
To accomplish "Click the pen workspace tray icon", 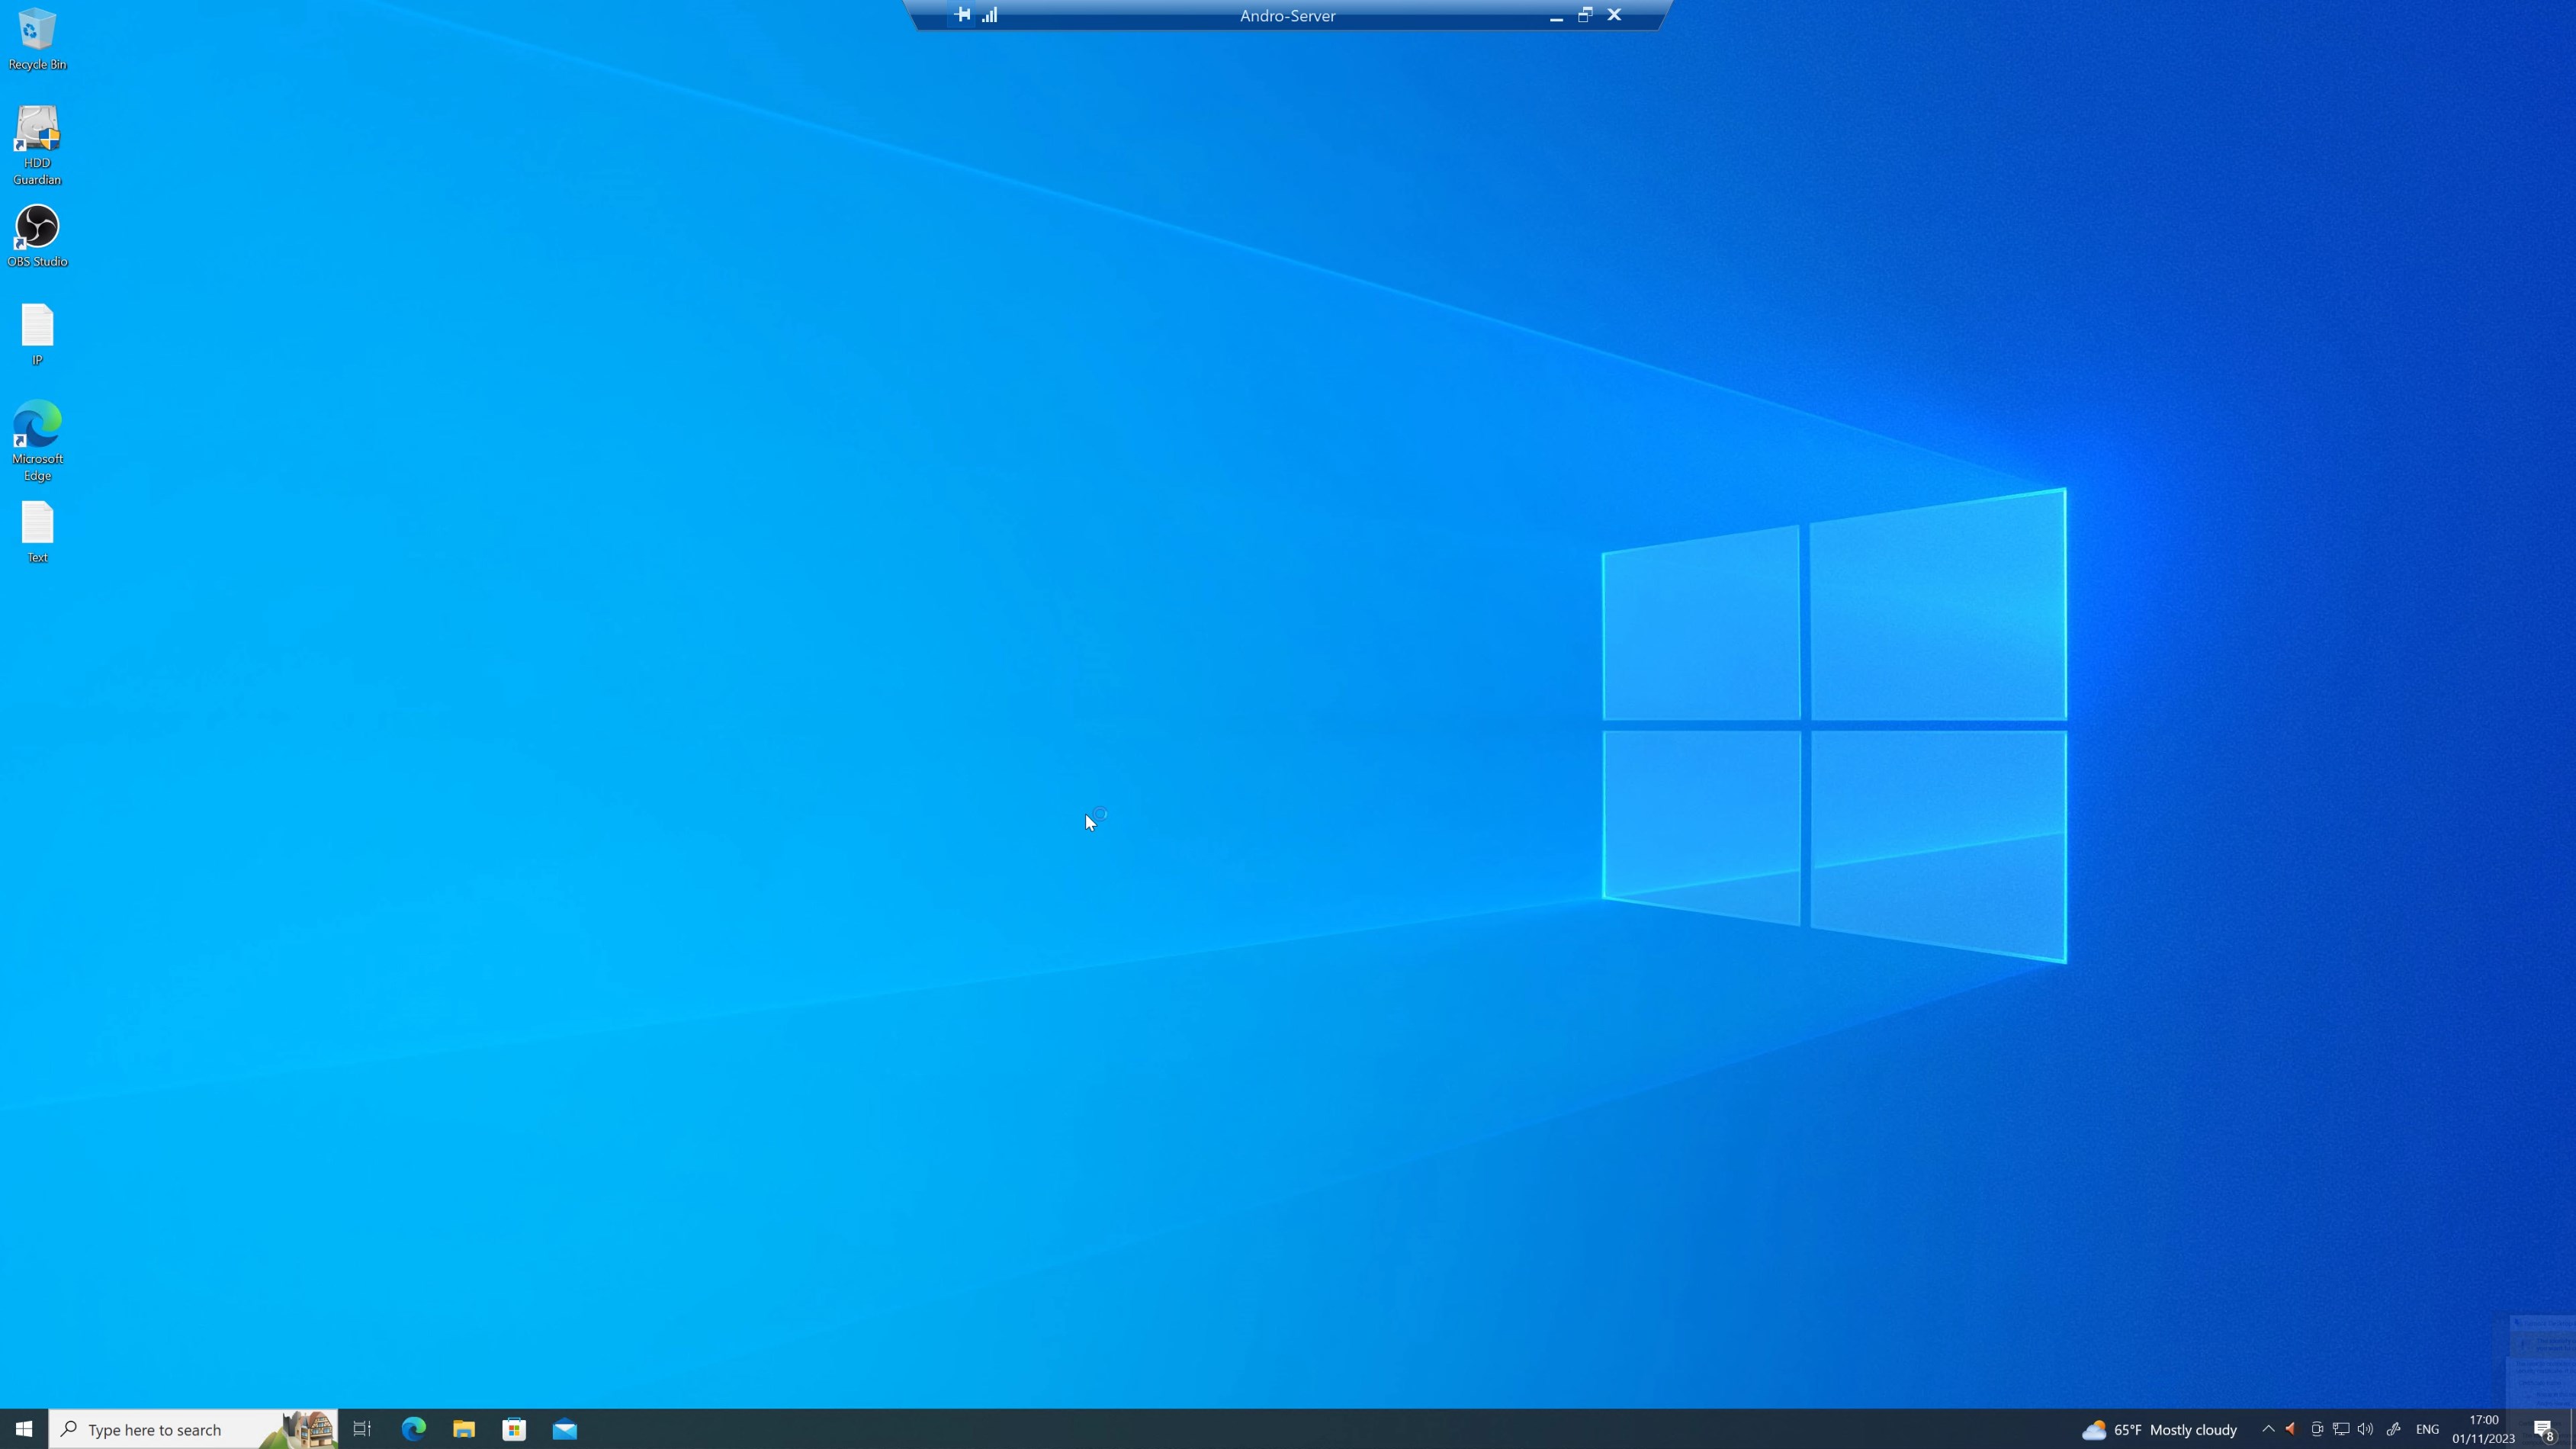I will [2393, 1429].
